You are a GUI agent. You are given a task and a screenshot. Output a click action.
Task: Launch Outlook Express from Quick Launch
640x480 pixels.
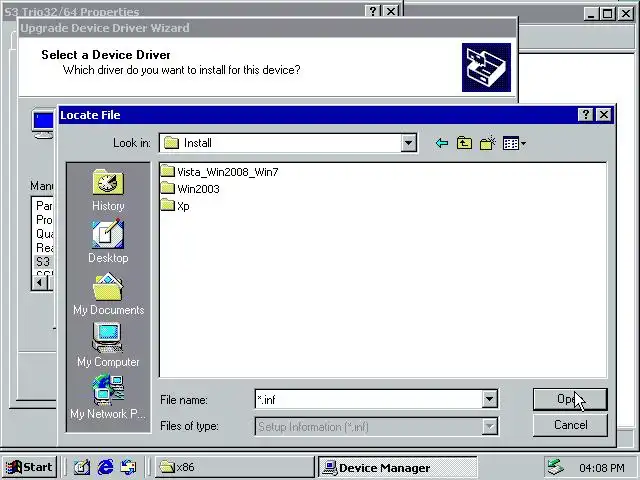coord(128,467)
